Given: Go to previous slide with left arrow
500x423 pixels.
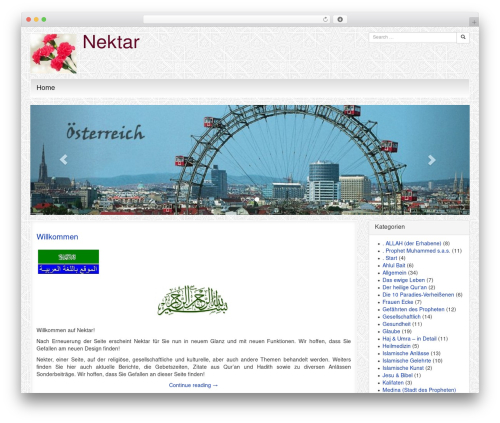Looking at the screenshot, I should (63, 160).
